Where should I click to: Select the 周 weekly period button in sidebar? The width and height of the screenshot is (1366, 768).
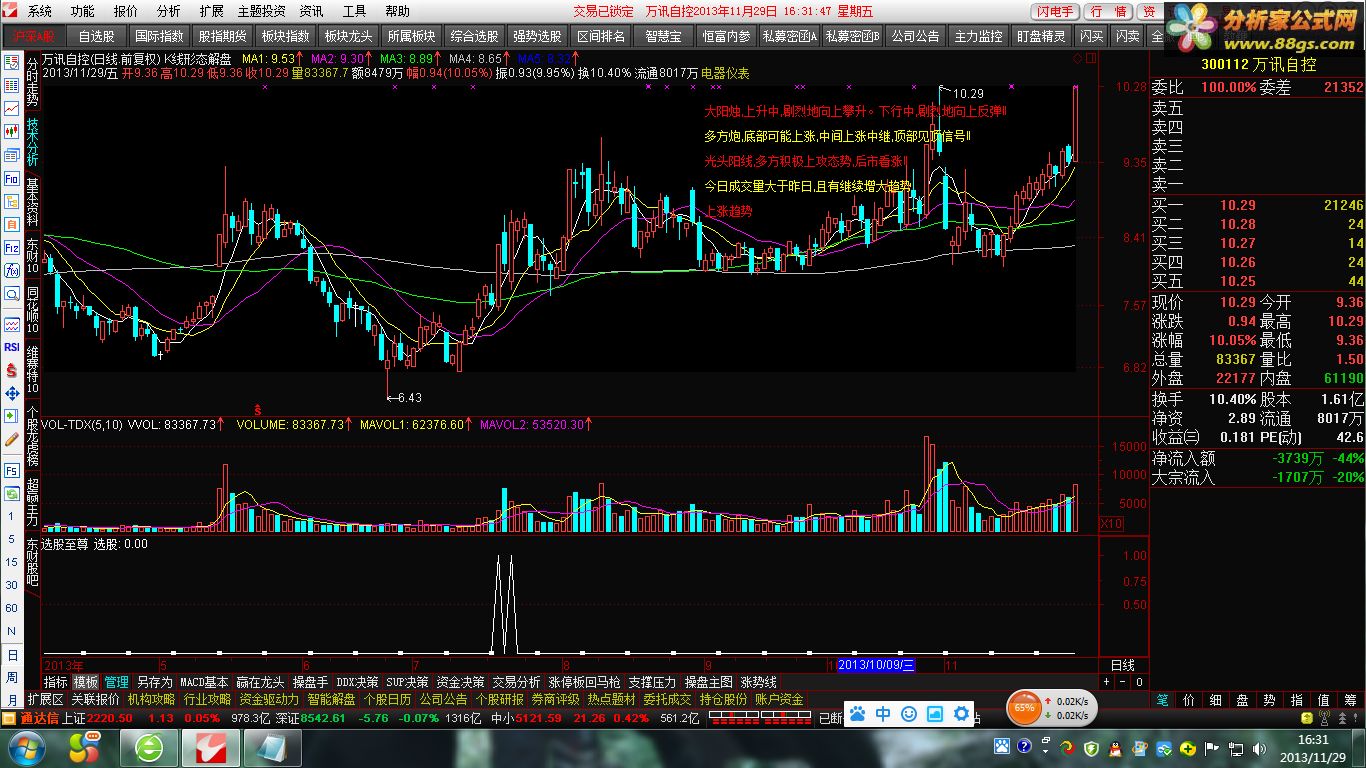pyautogui.click(x=12, y=677)
